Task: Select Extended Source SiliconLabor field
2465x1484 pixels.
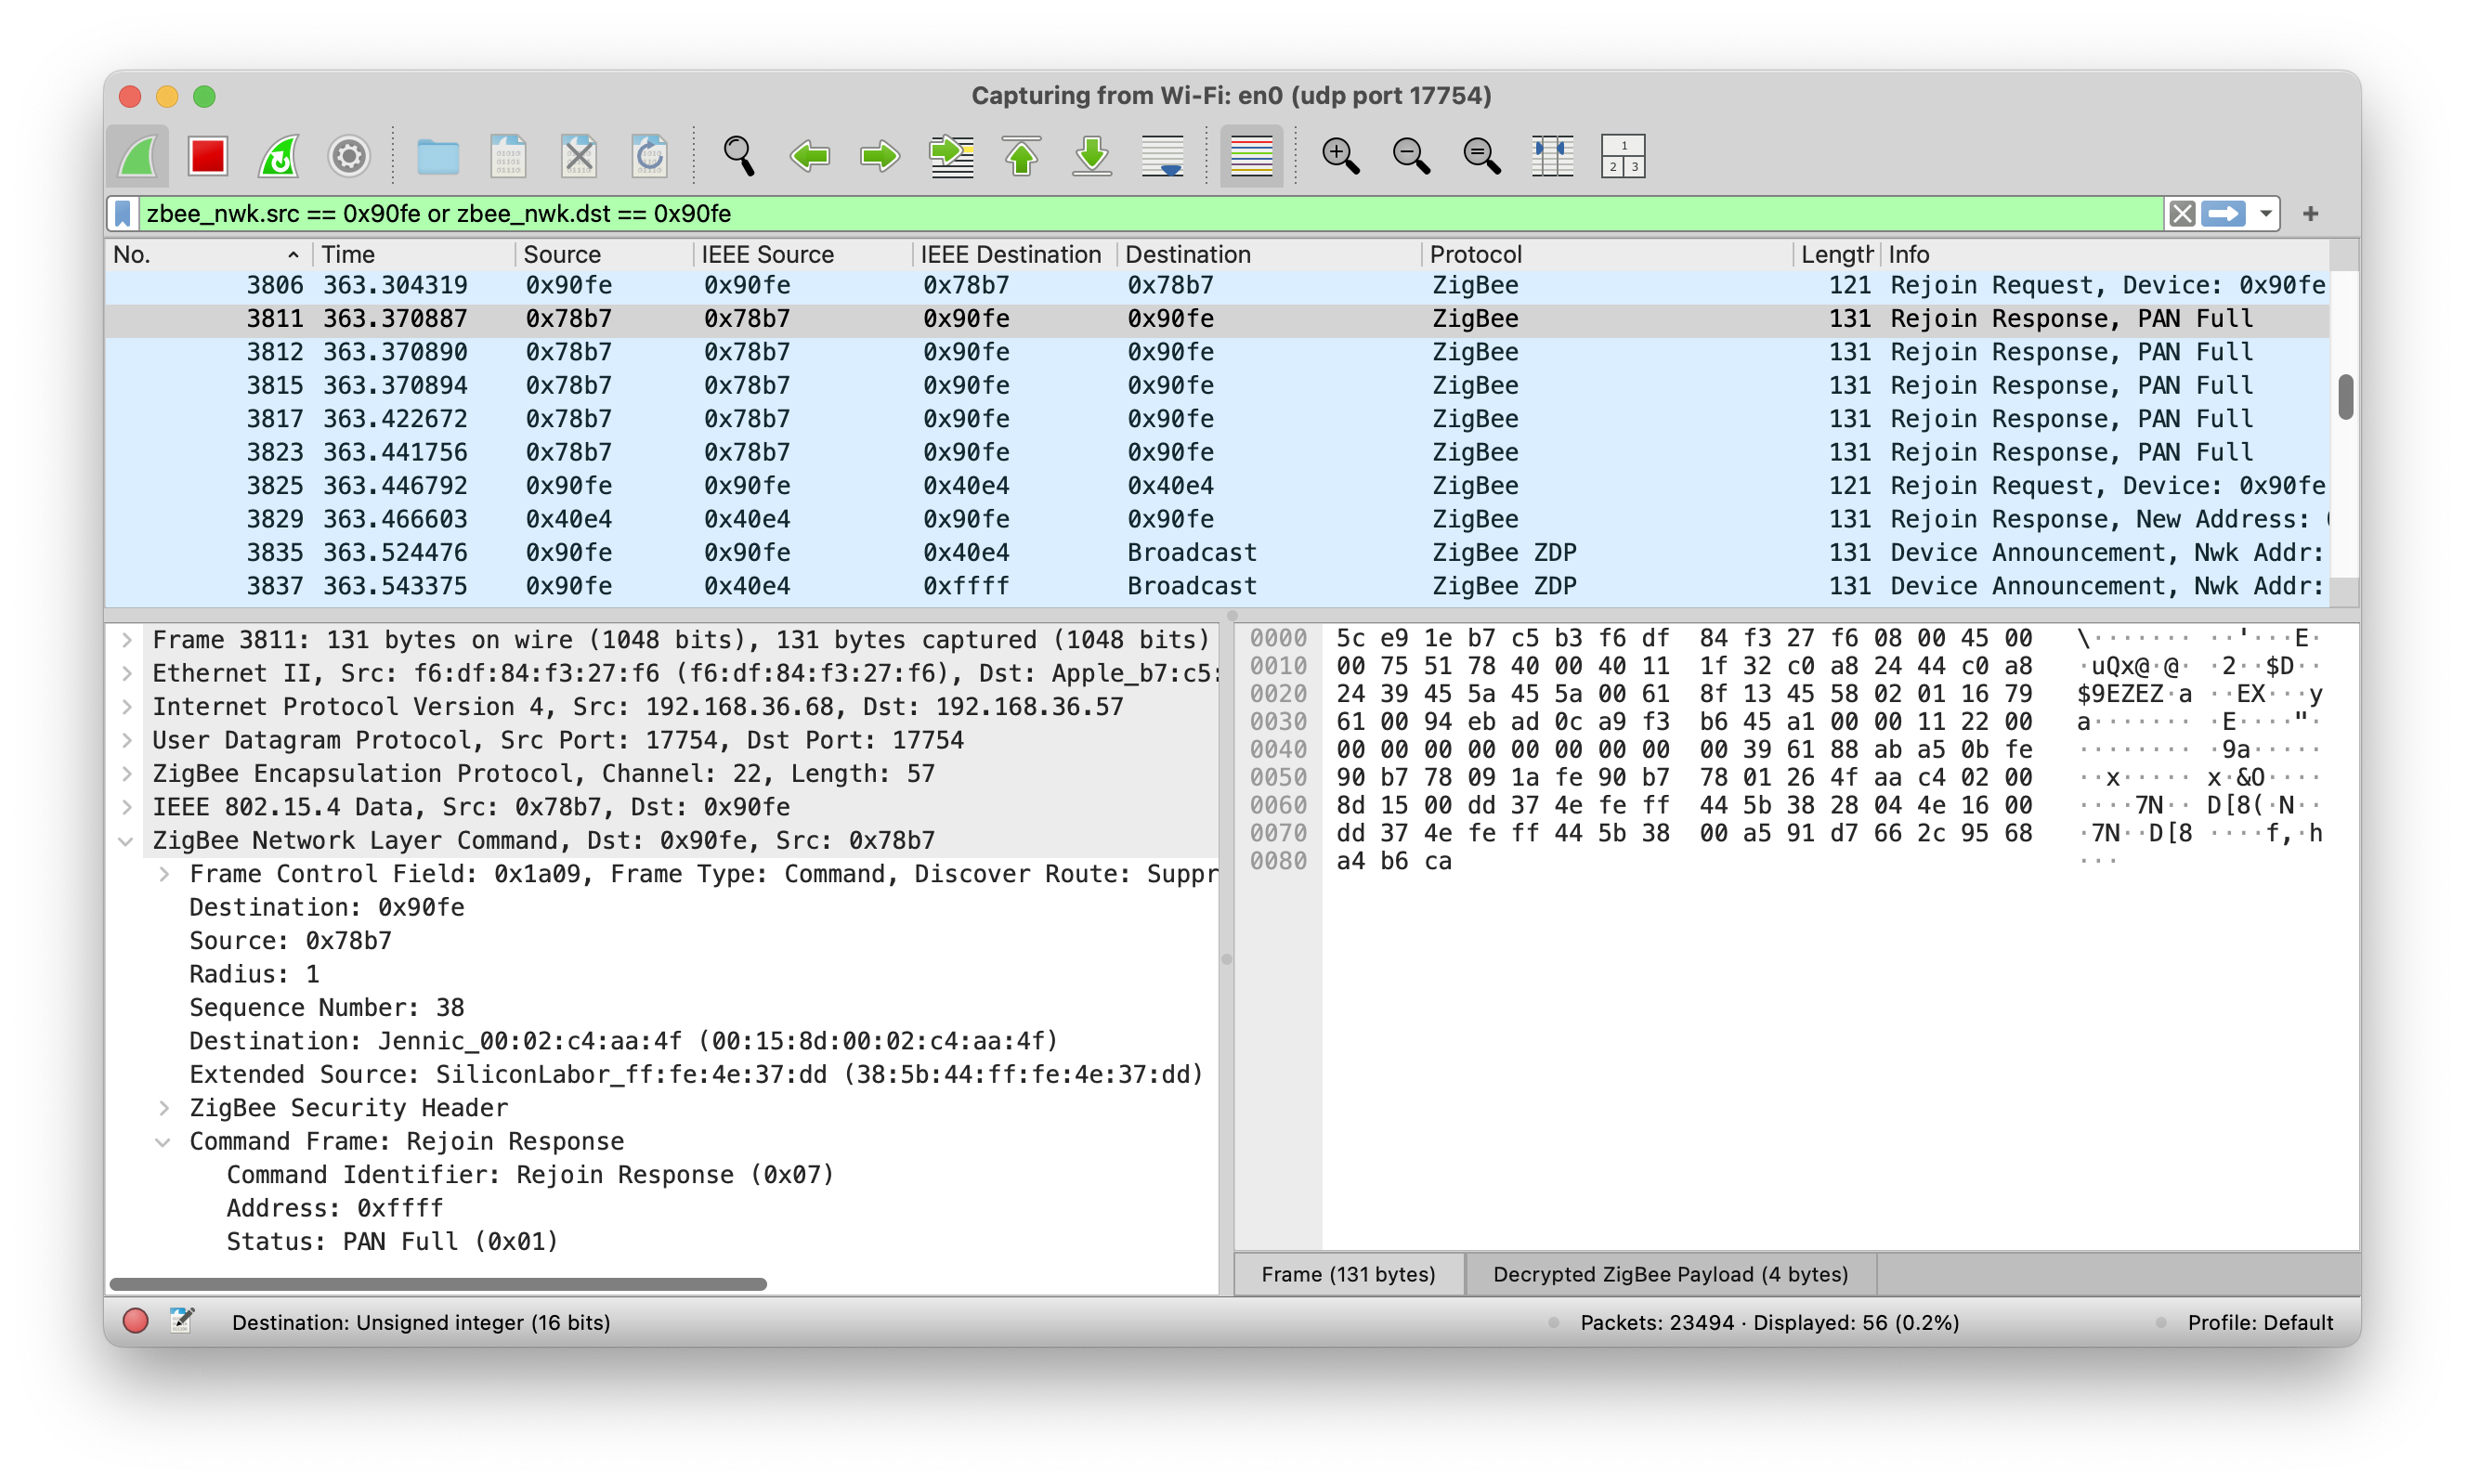Action: click(696, 1075)
